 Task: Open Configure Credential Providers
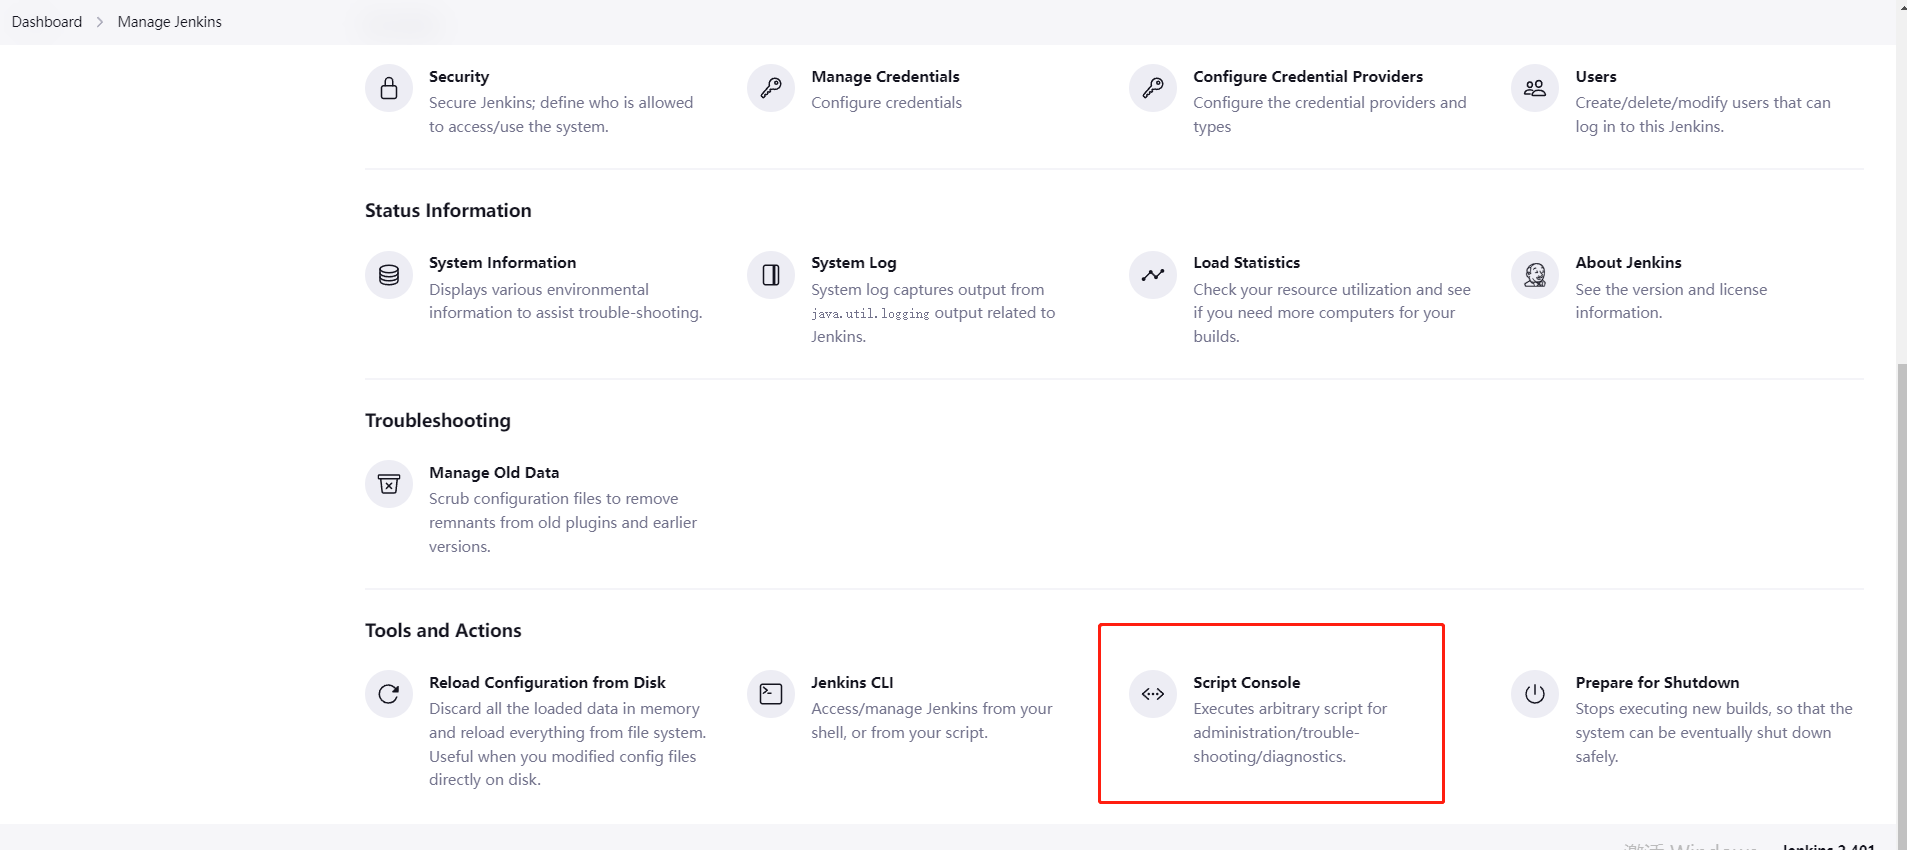tap(1308, 77)
